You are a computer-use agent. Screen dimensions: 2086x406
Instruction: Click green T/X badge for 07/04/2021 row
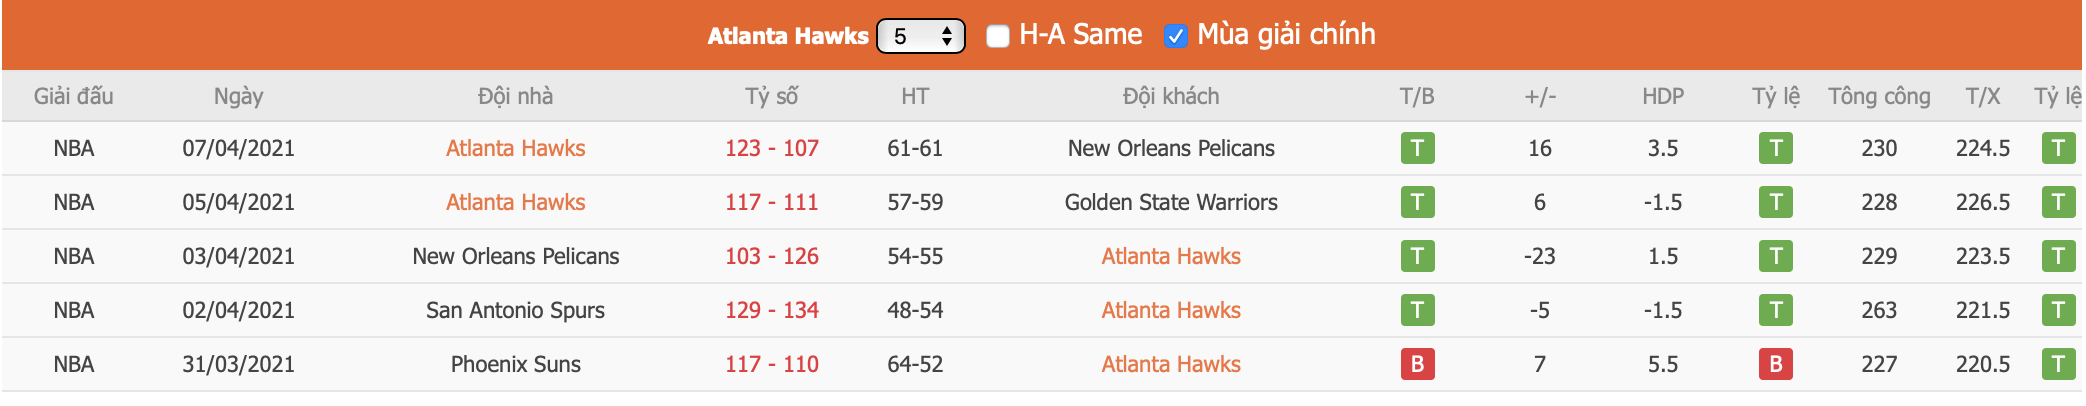pos(2057,148)
